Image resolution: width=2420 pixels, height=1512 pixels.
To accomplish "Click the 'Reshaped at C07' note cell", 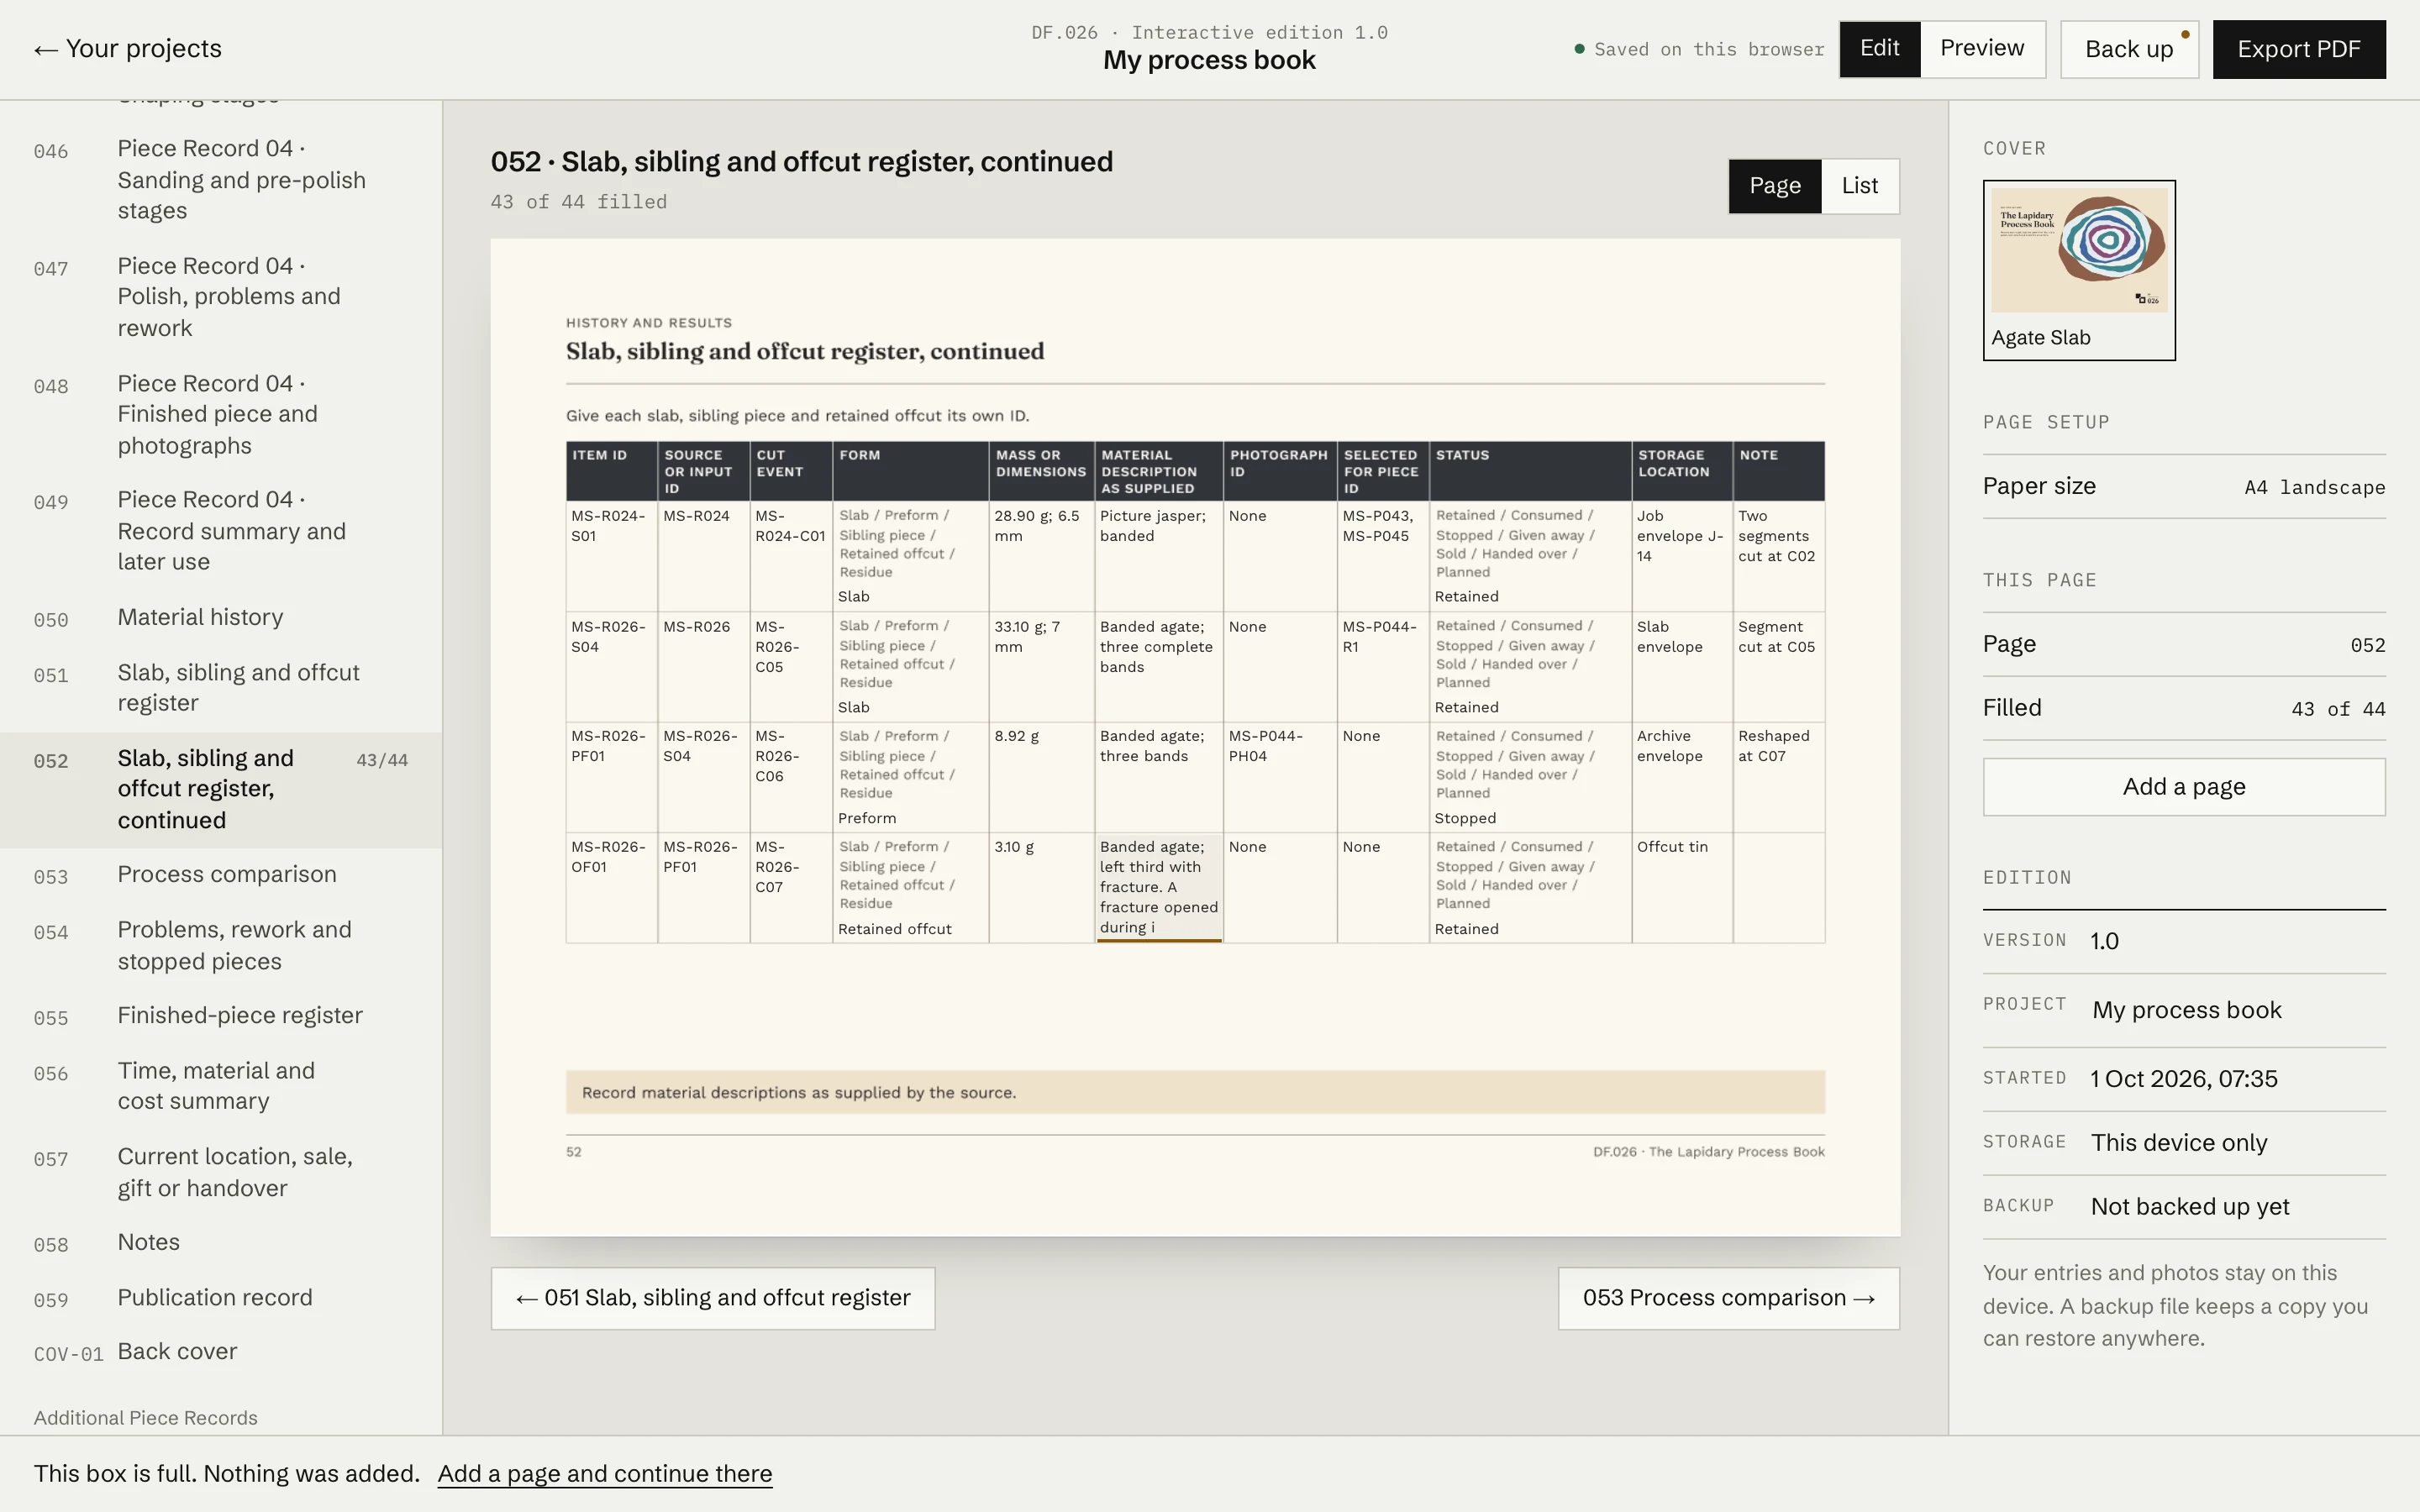I will (x=1778, y=776).
